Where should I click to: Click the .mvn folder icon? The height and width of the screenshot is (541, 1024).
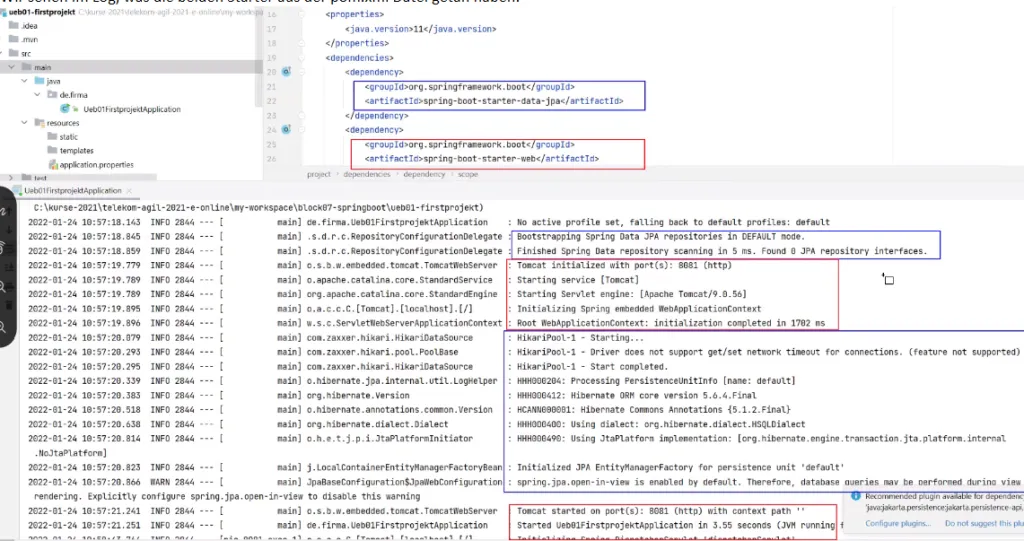pos(13,39)
